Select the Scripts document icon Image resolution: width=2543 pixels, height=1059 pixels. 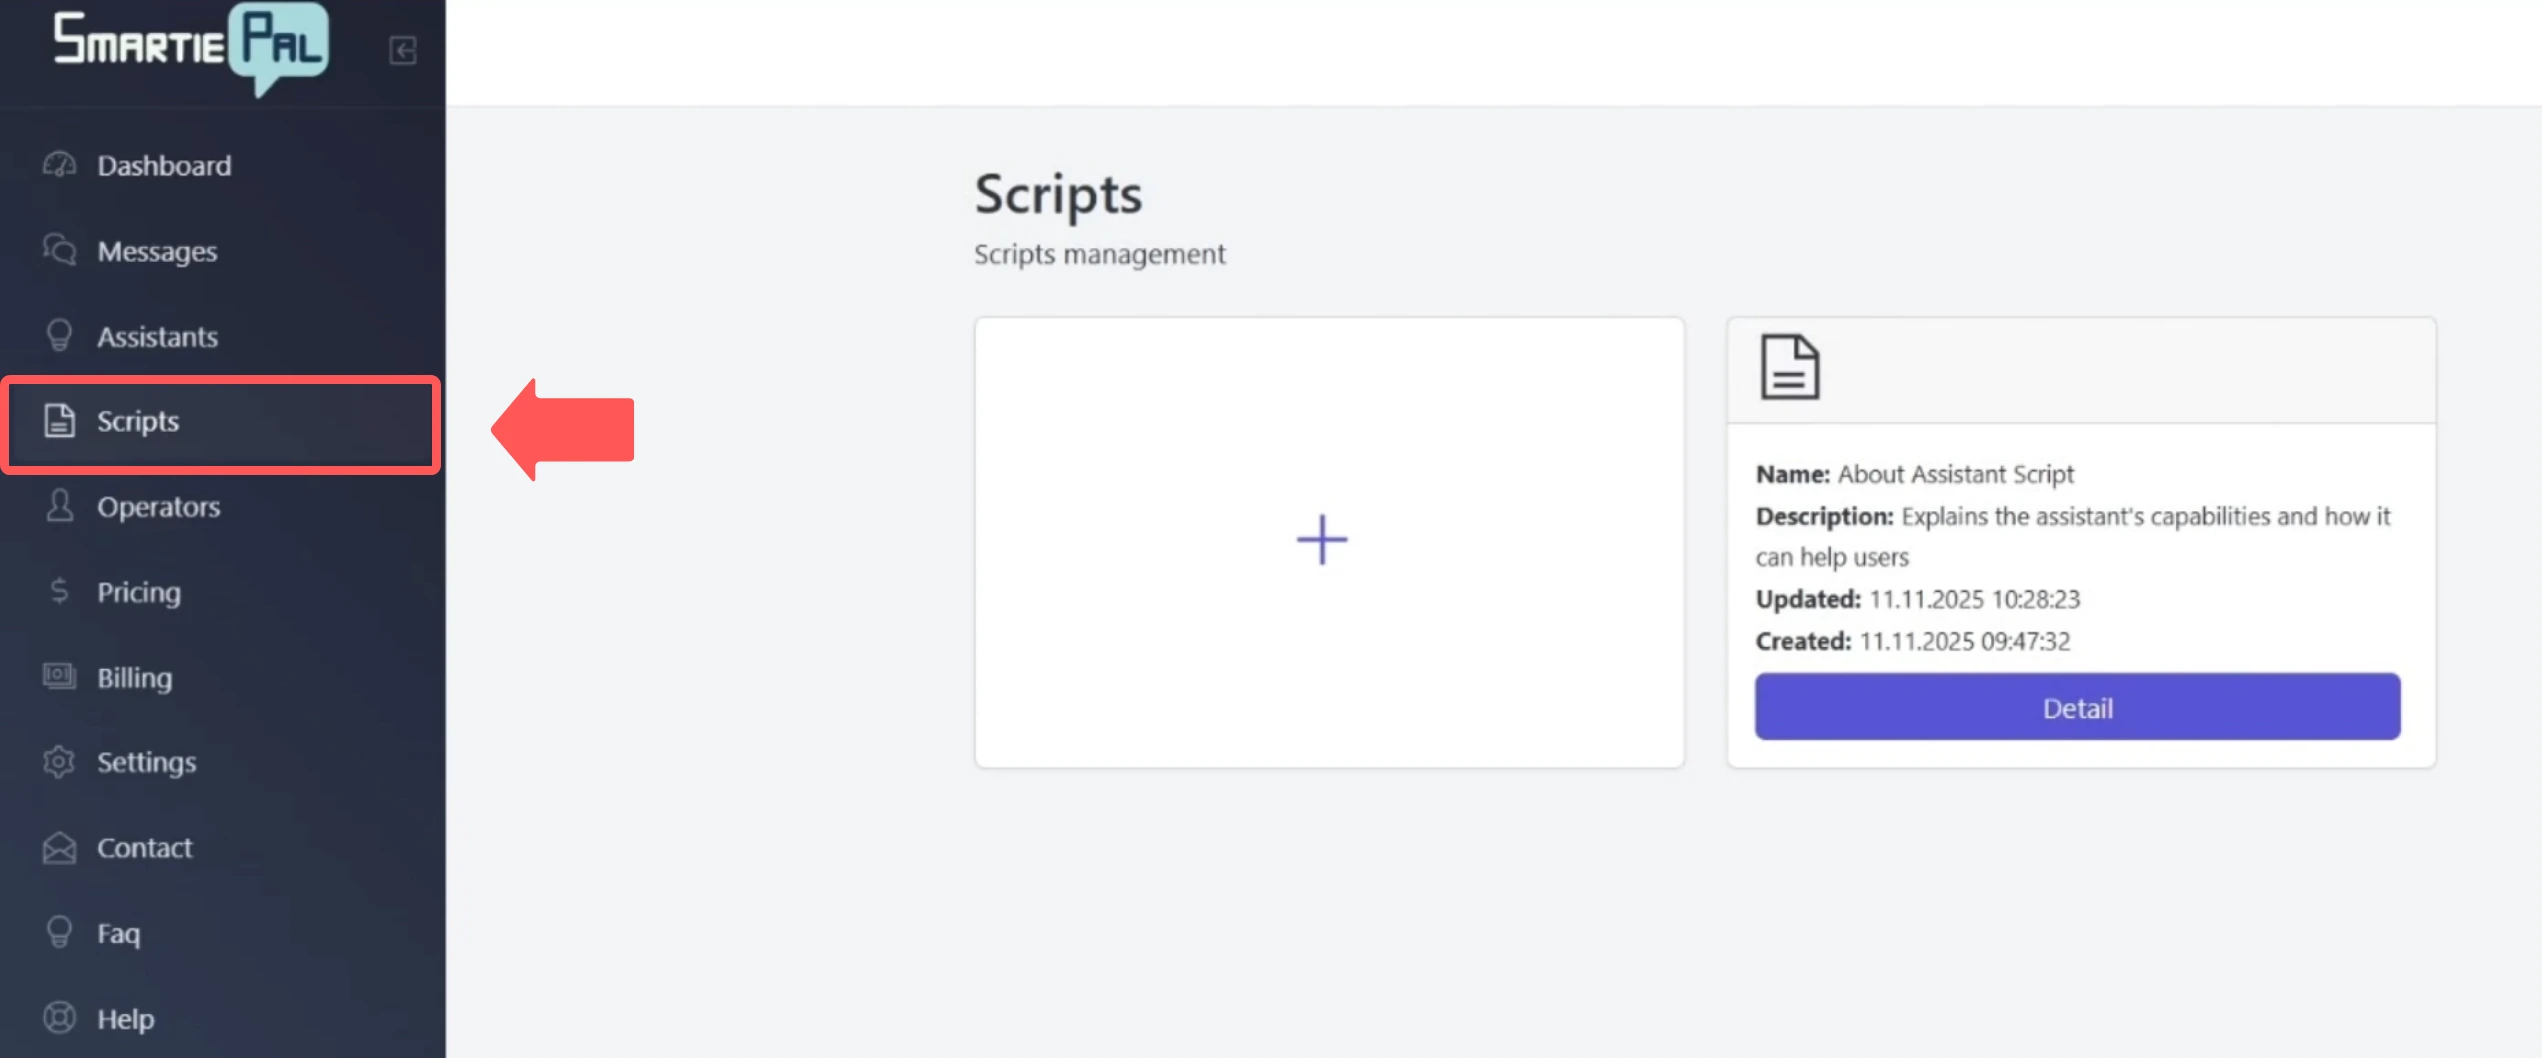(x=59, y=421)
